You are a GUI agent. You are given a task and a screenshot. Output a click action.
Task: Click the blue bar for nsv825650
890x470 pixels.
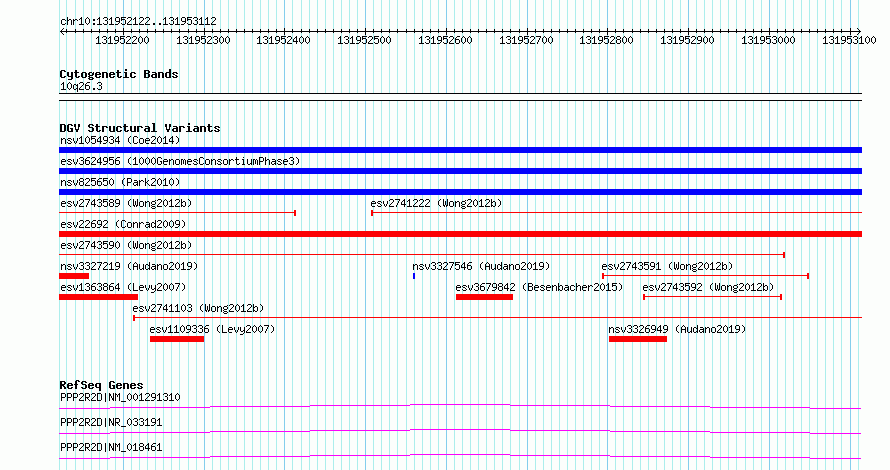coord(460,192)
